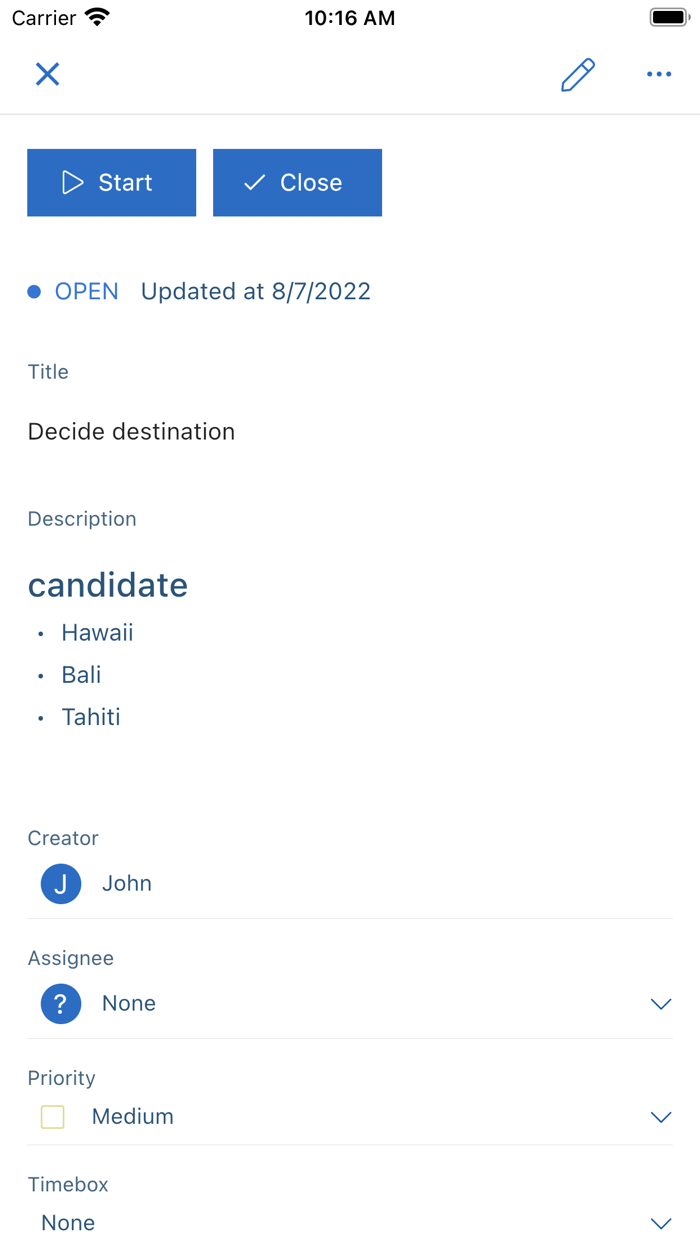This screenshot has width=700, height=1244.
Task: Tap the Updated at 8/7/2022 label
Action: pos(256,291)
